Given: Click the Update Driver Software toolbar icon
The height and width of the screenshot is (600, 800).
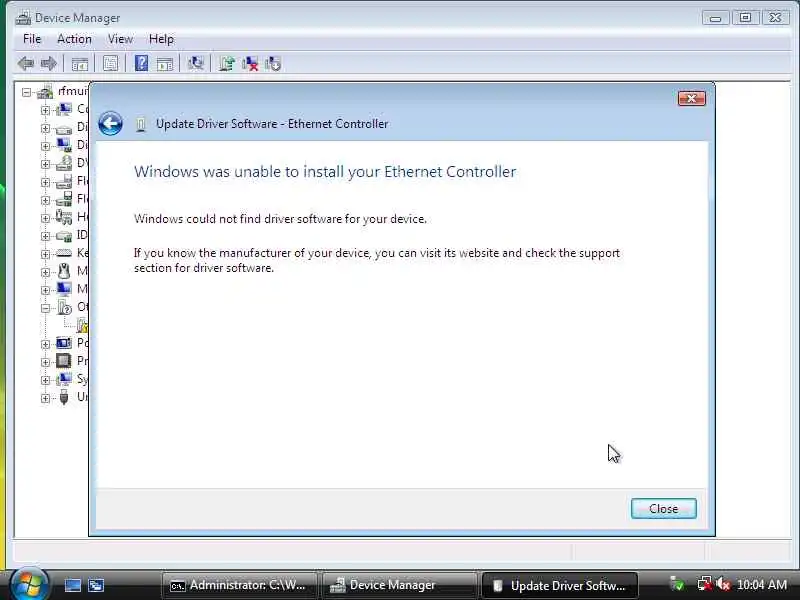Looking at the screenshot, I should pos(227,64).
